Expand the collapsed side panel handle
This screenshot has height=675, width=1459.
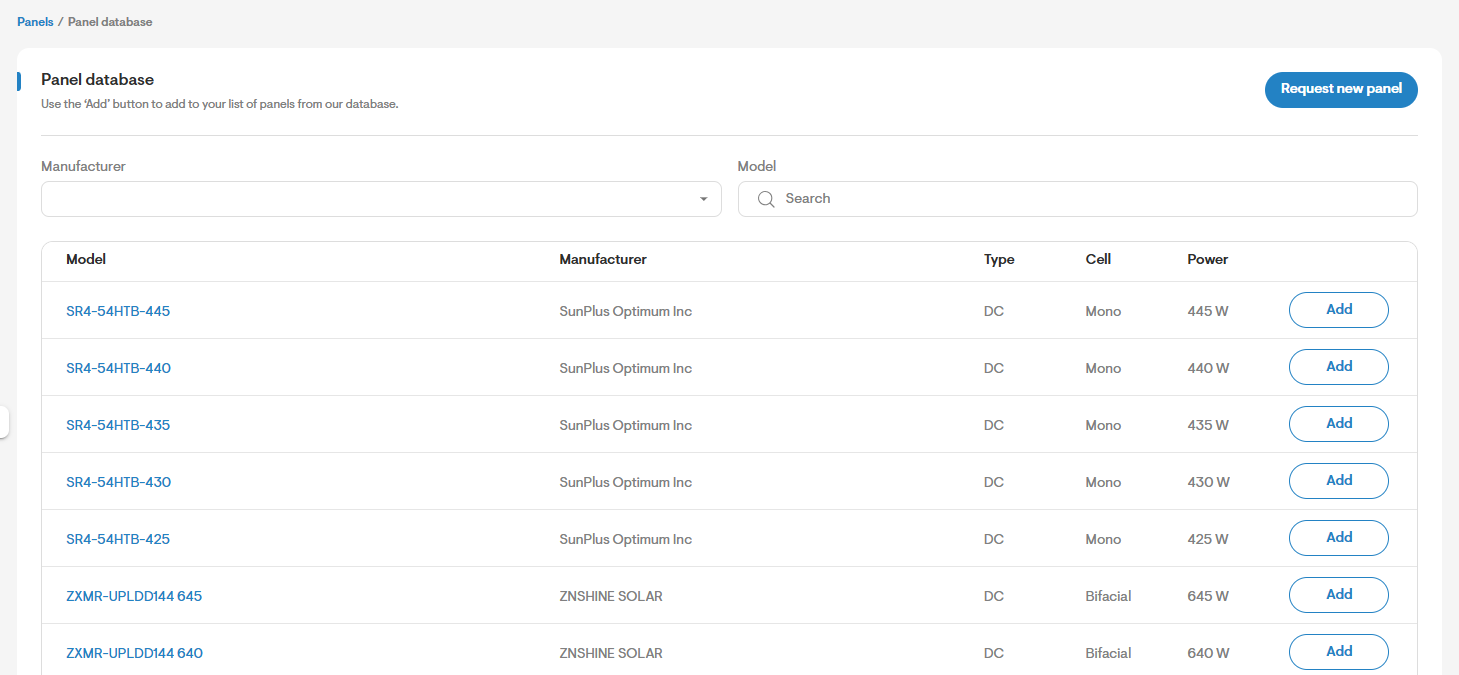[x=4, y=422]
